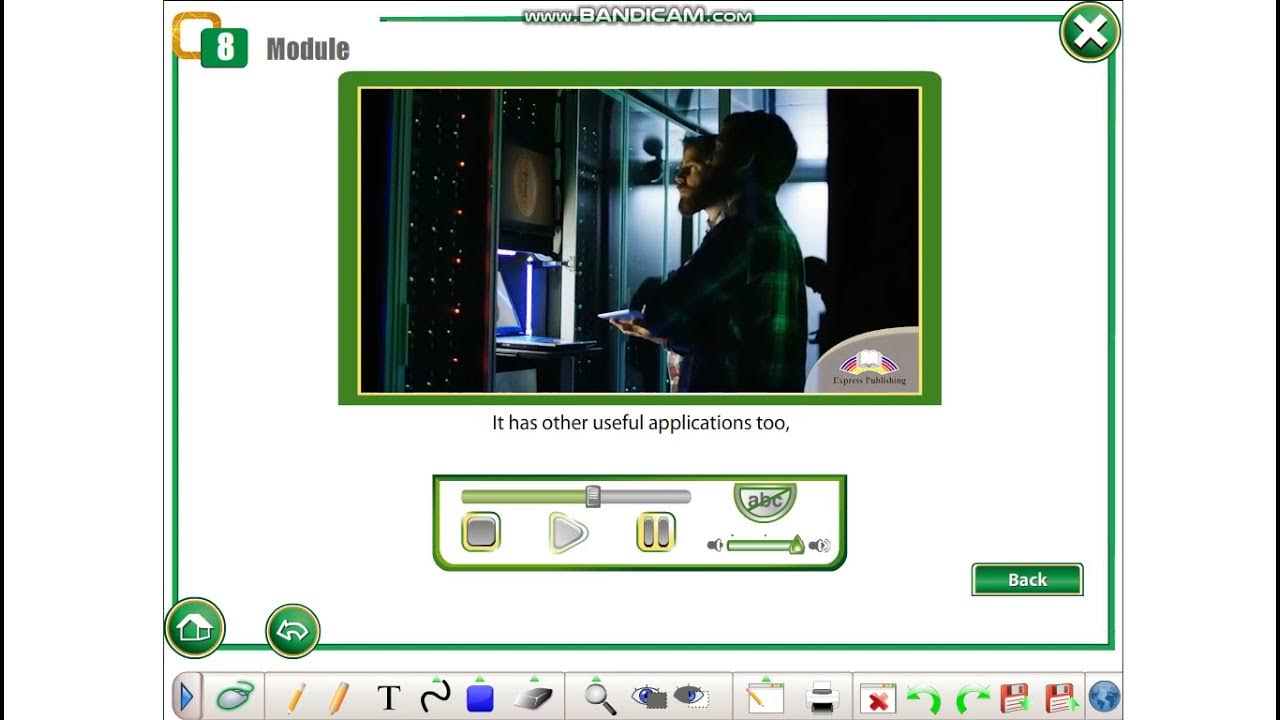Click the first red floppy disk icon
The image size is (1280, 720).
tap(1016, 698)
